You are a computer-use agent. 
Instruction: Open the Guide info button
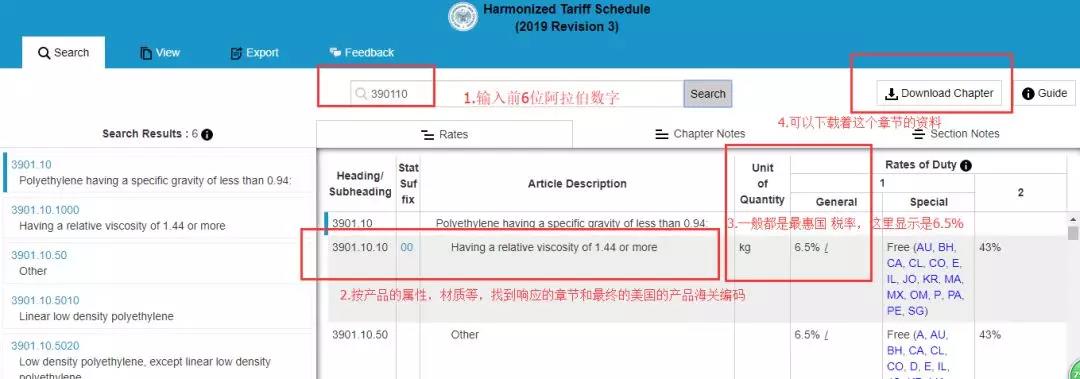pos(1044,93)
